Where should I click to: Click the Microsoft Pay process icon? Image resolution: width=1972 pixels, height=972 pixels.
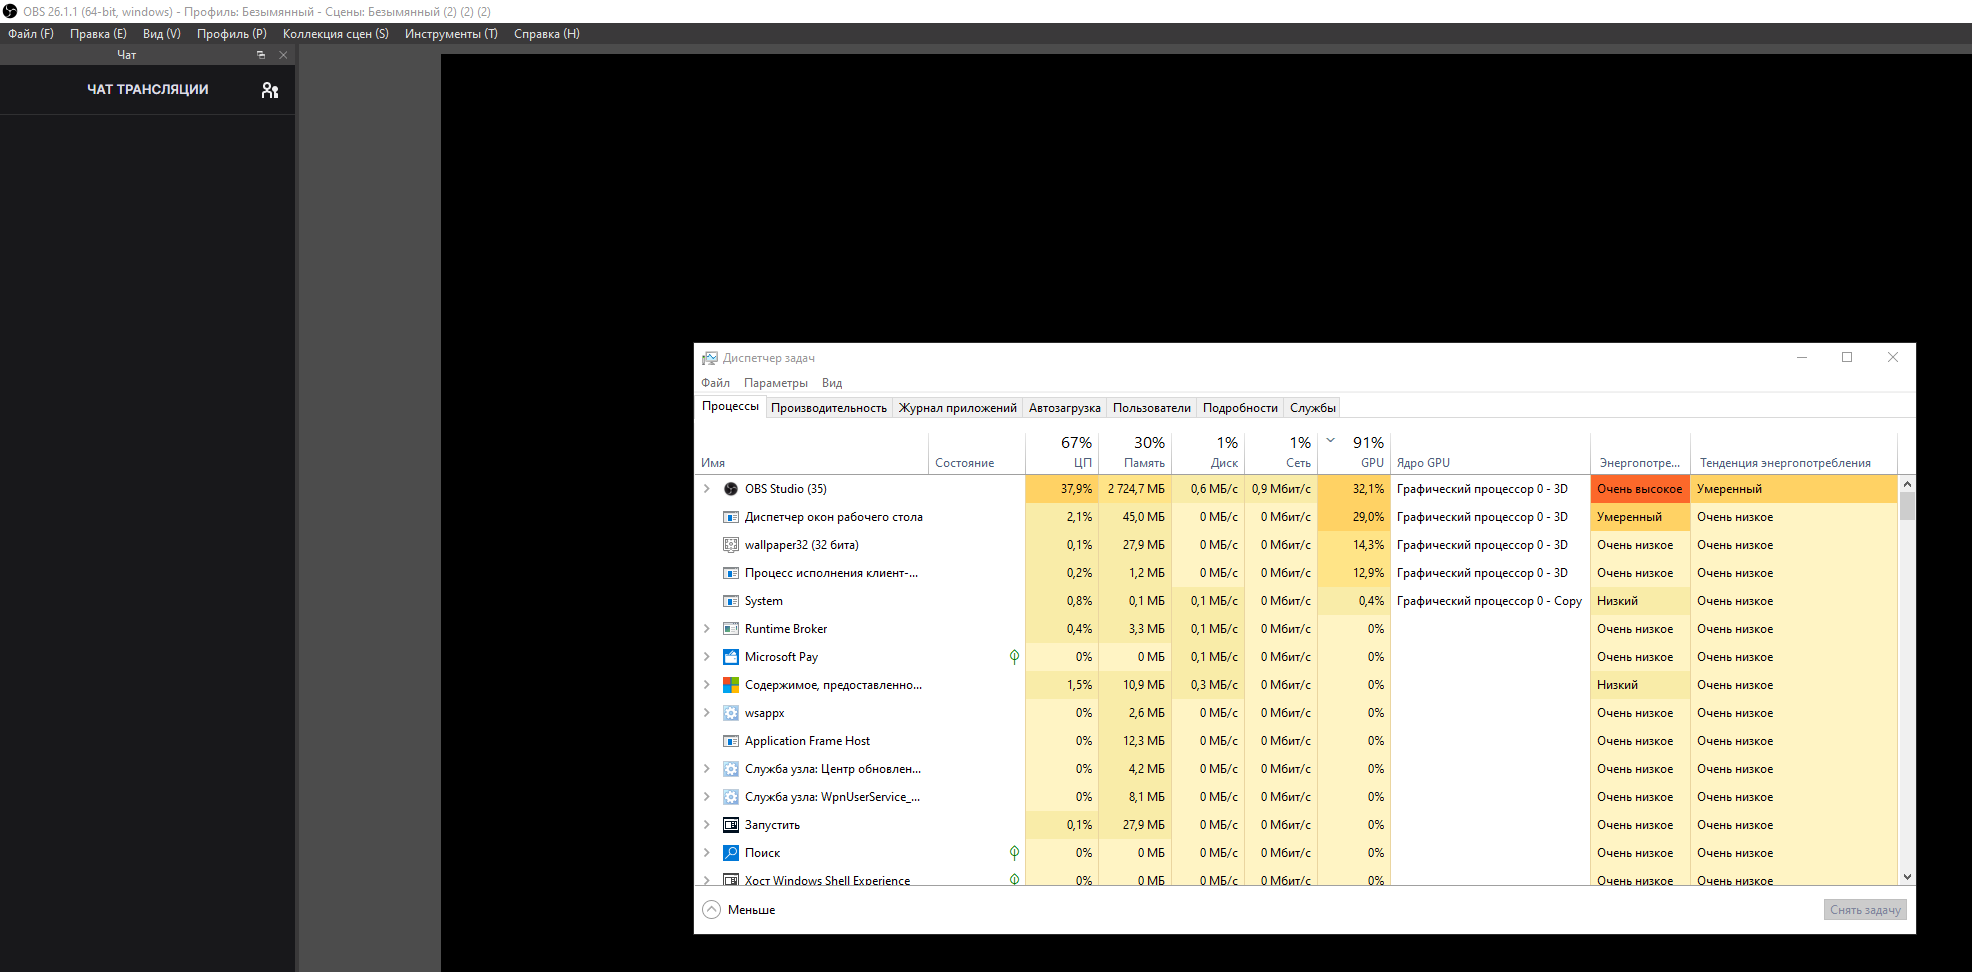click(731, 657)
